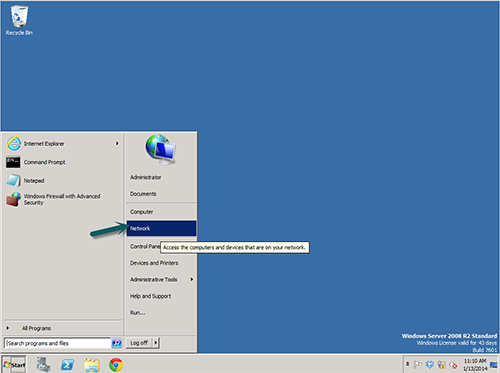Image resolution: width=500 pixels, height=373 pixels.
Task: Select Network in Start menu
Action: [161, 228]
